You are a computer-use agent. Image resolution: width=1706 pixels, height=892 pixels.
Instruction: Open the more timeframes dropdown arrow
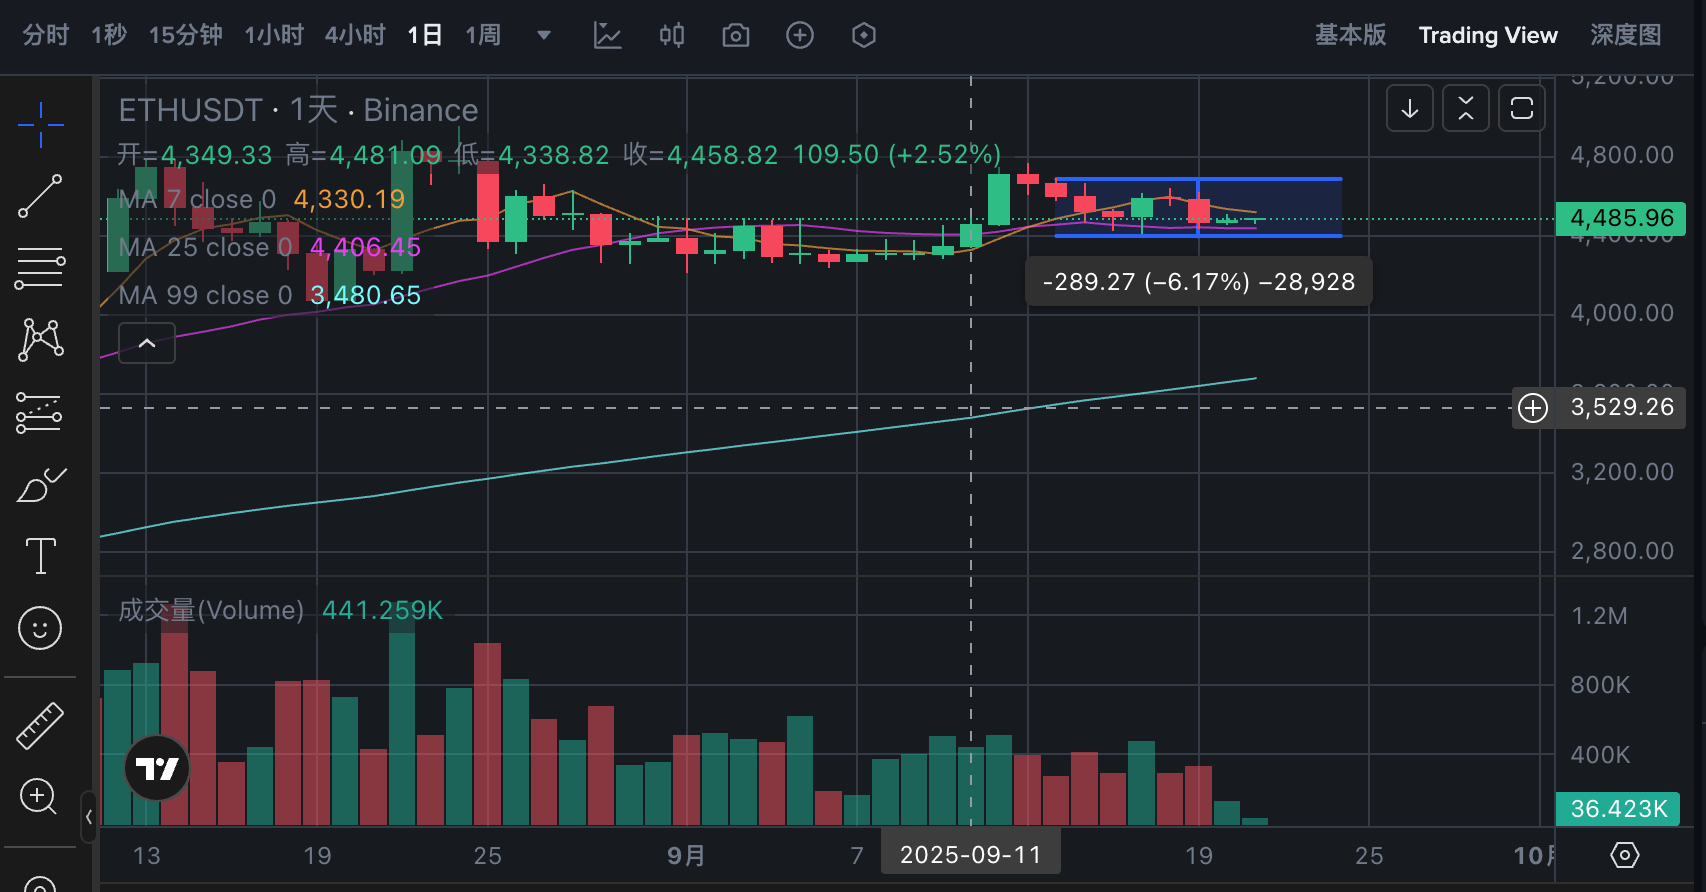(x=544, y=36)
